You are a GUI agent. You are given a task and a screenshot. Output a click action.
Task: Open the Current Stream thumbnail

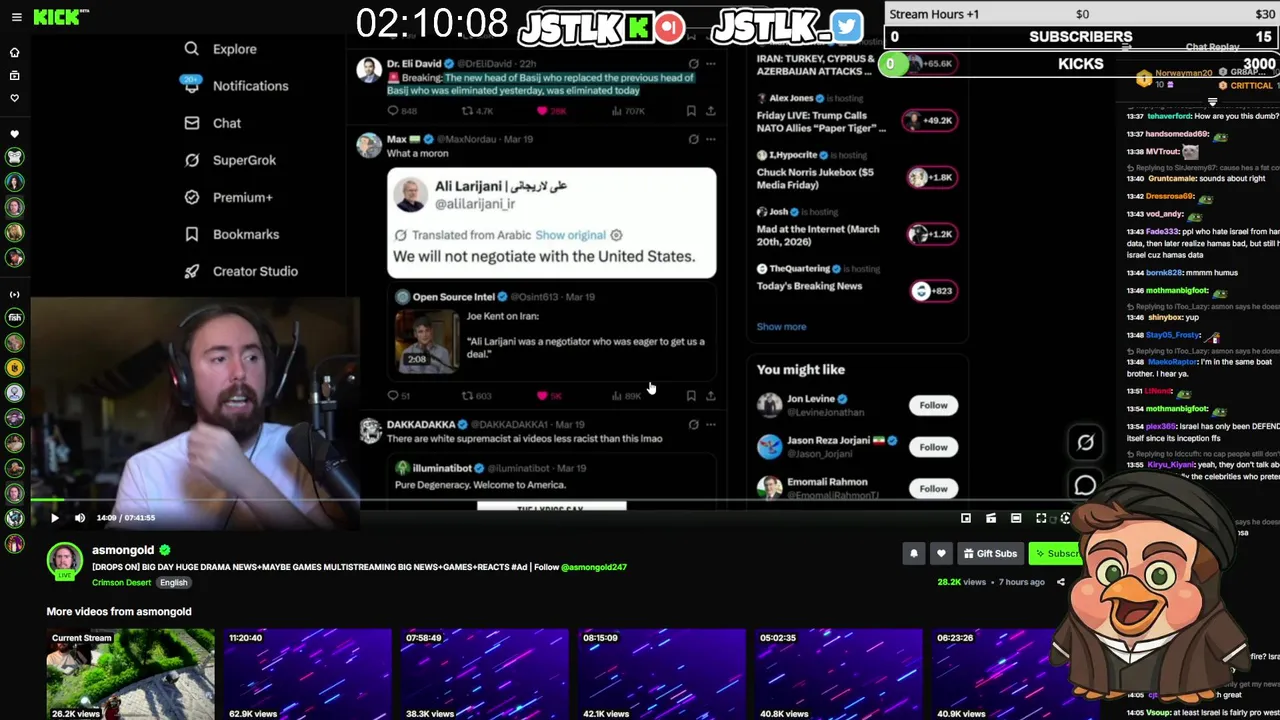(130, 673)
